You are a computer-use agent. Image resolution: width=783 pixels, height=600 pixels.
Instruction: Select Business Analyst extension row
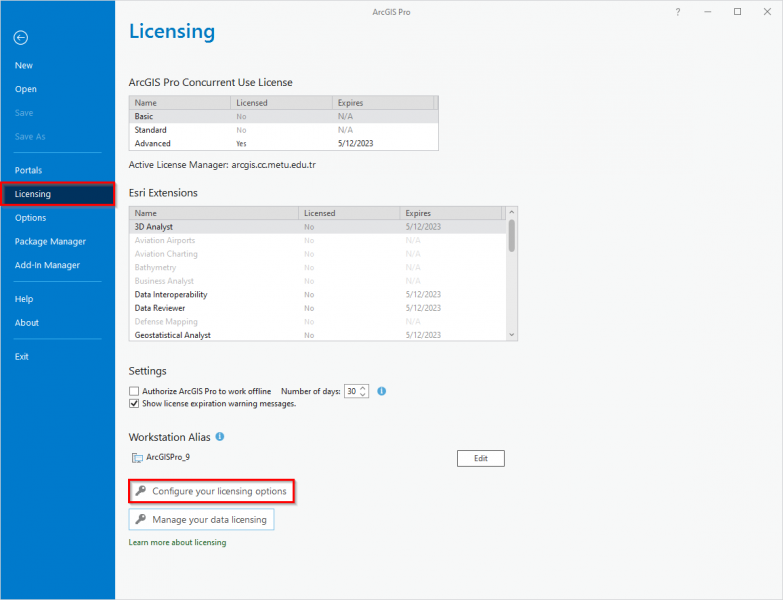point(318,281)
